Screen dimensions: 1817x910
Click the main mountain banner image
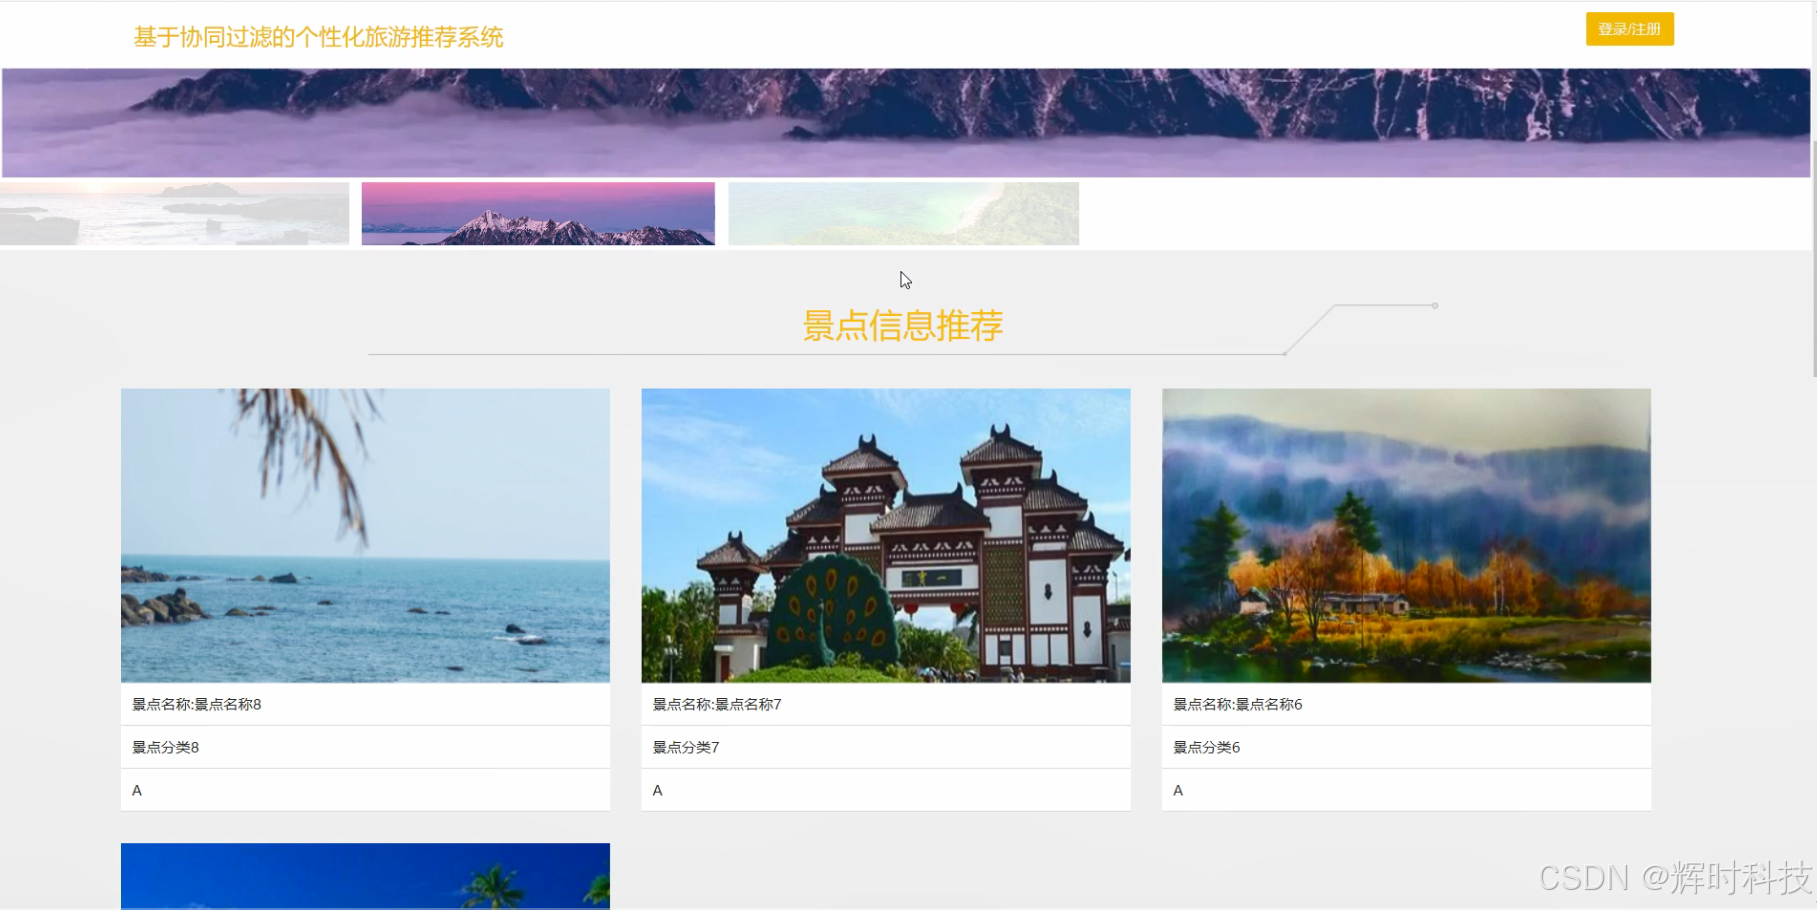pos(906,123)
